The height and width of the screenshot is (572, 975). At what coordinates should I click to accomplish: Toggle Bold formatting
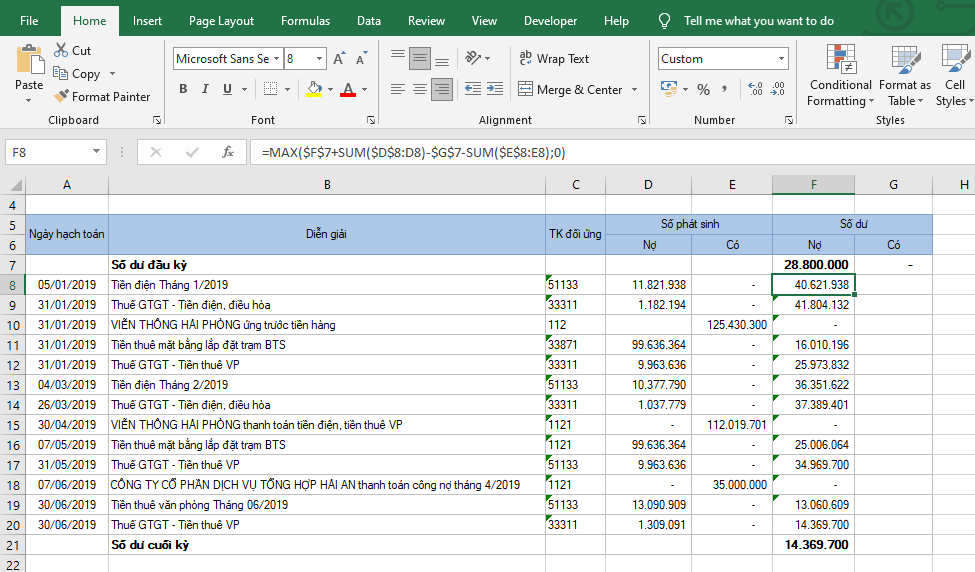pyautogui.click(x=183, y=90)
